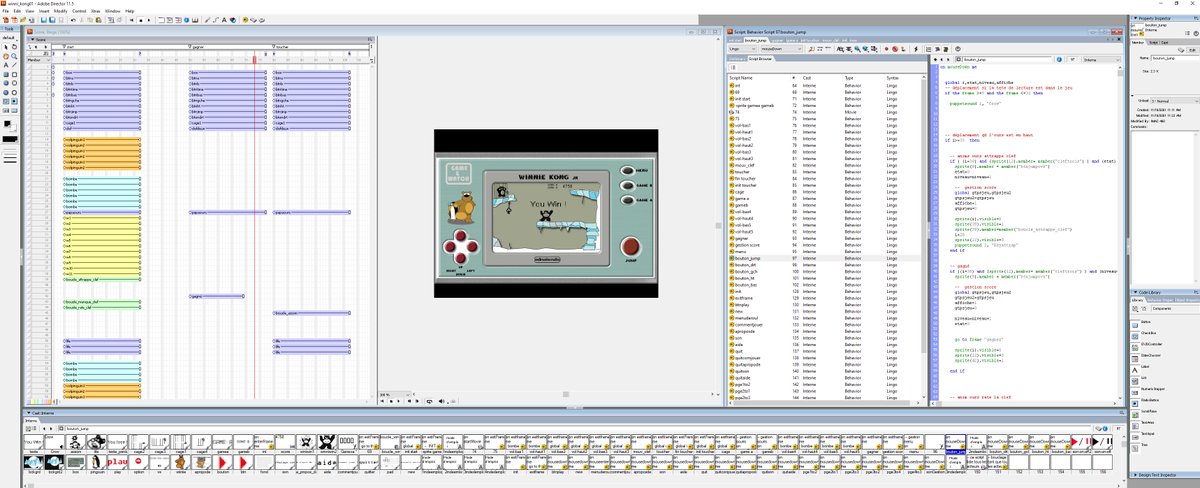Click the Save toolbar icon
The image size is (1200, 488).
pyautogui.click(x=44, y=20)
